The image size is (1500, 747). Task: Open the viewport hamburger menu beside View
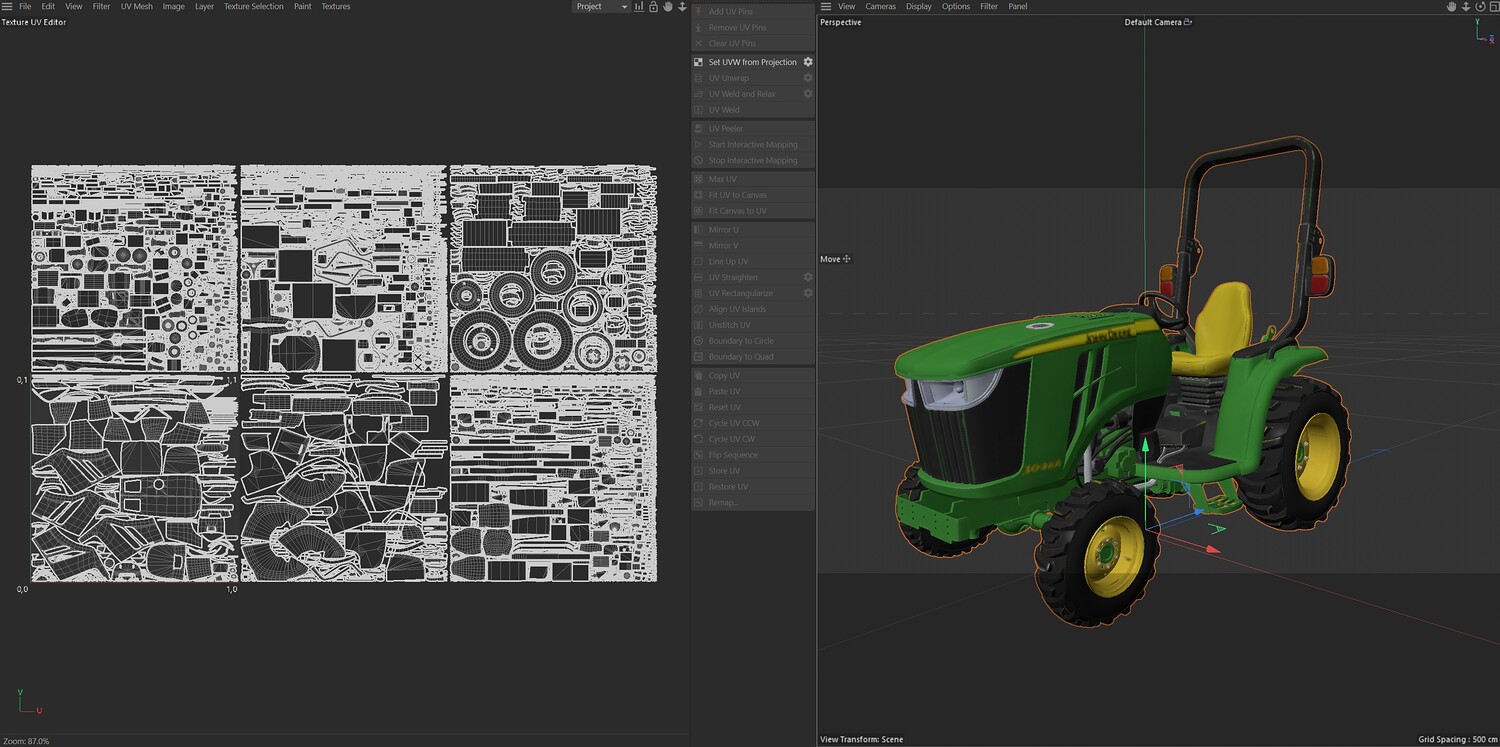825,6
